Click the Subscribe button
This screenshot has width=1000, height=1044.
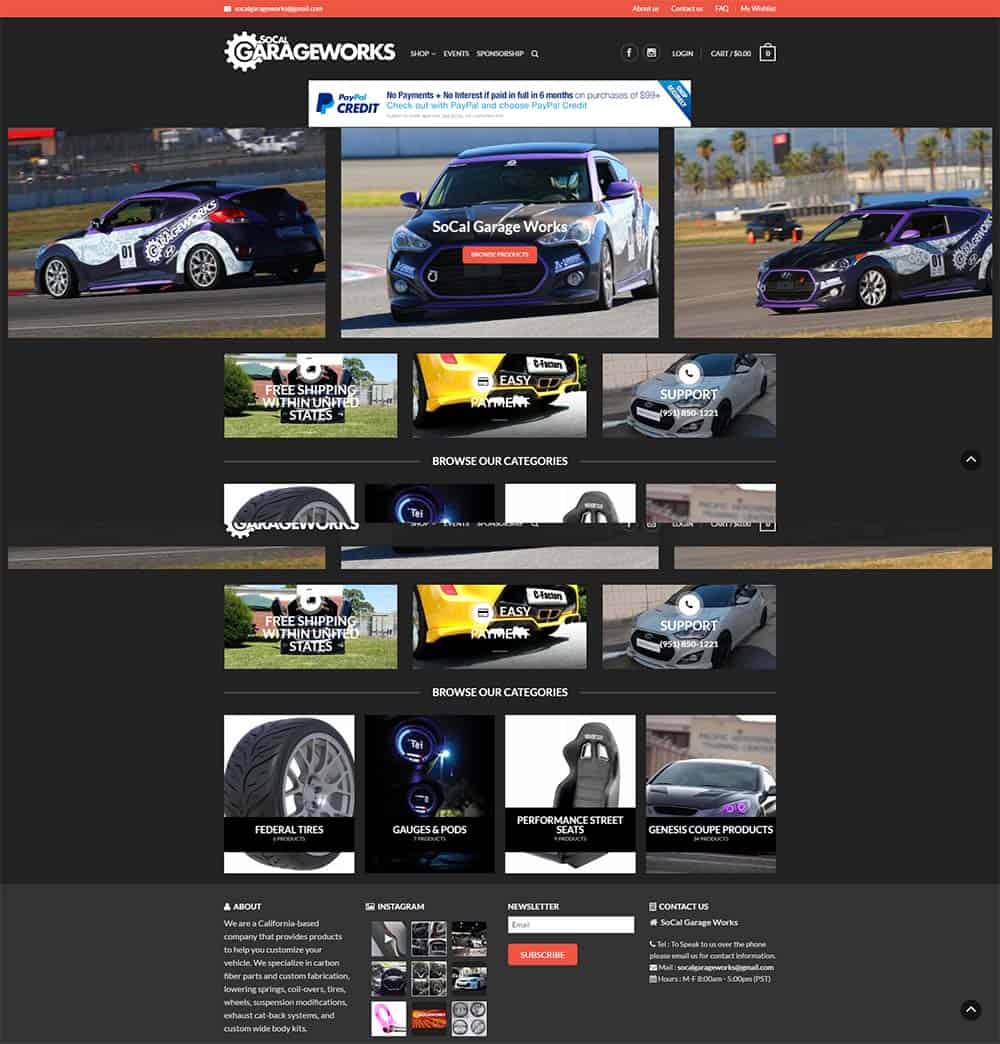click(542, 955)
